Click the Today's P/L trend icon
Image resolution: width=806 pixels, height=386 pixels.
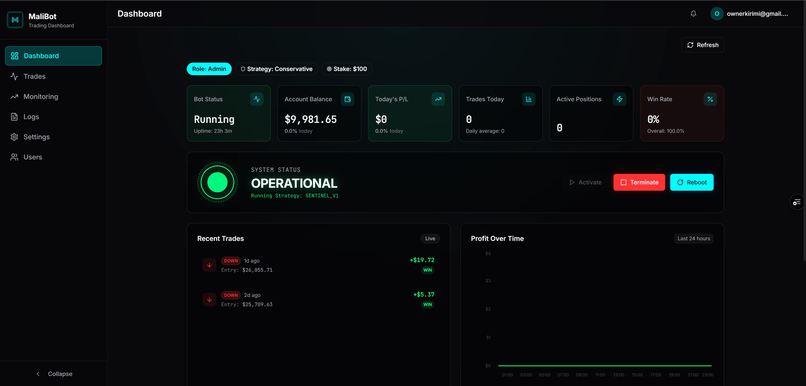438,99
